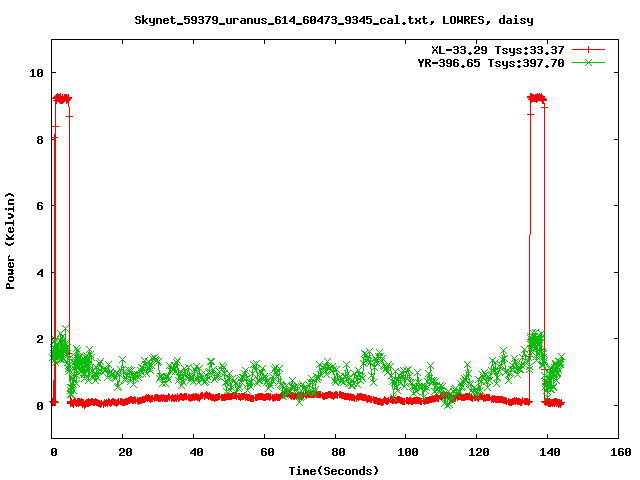Click the x-axis tick label 160

click(x=621, y=452)
